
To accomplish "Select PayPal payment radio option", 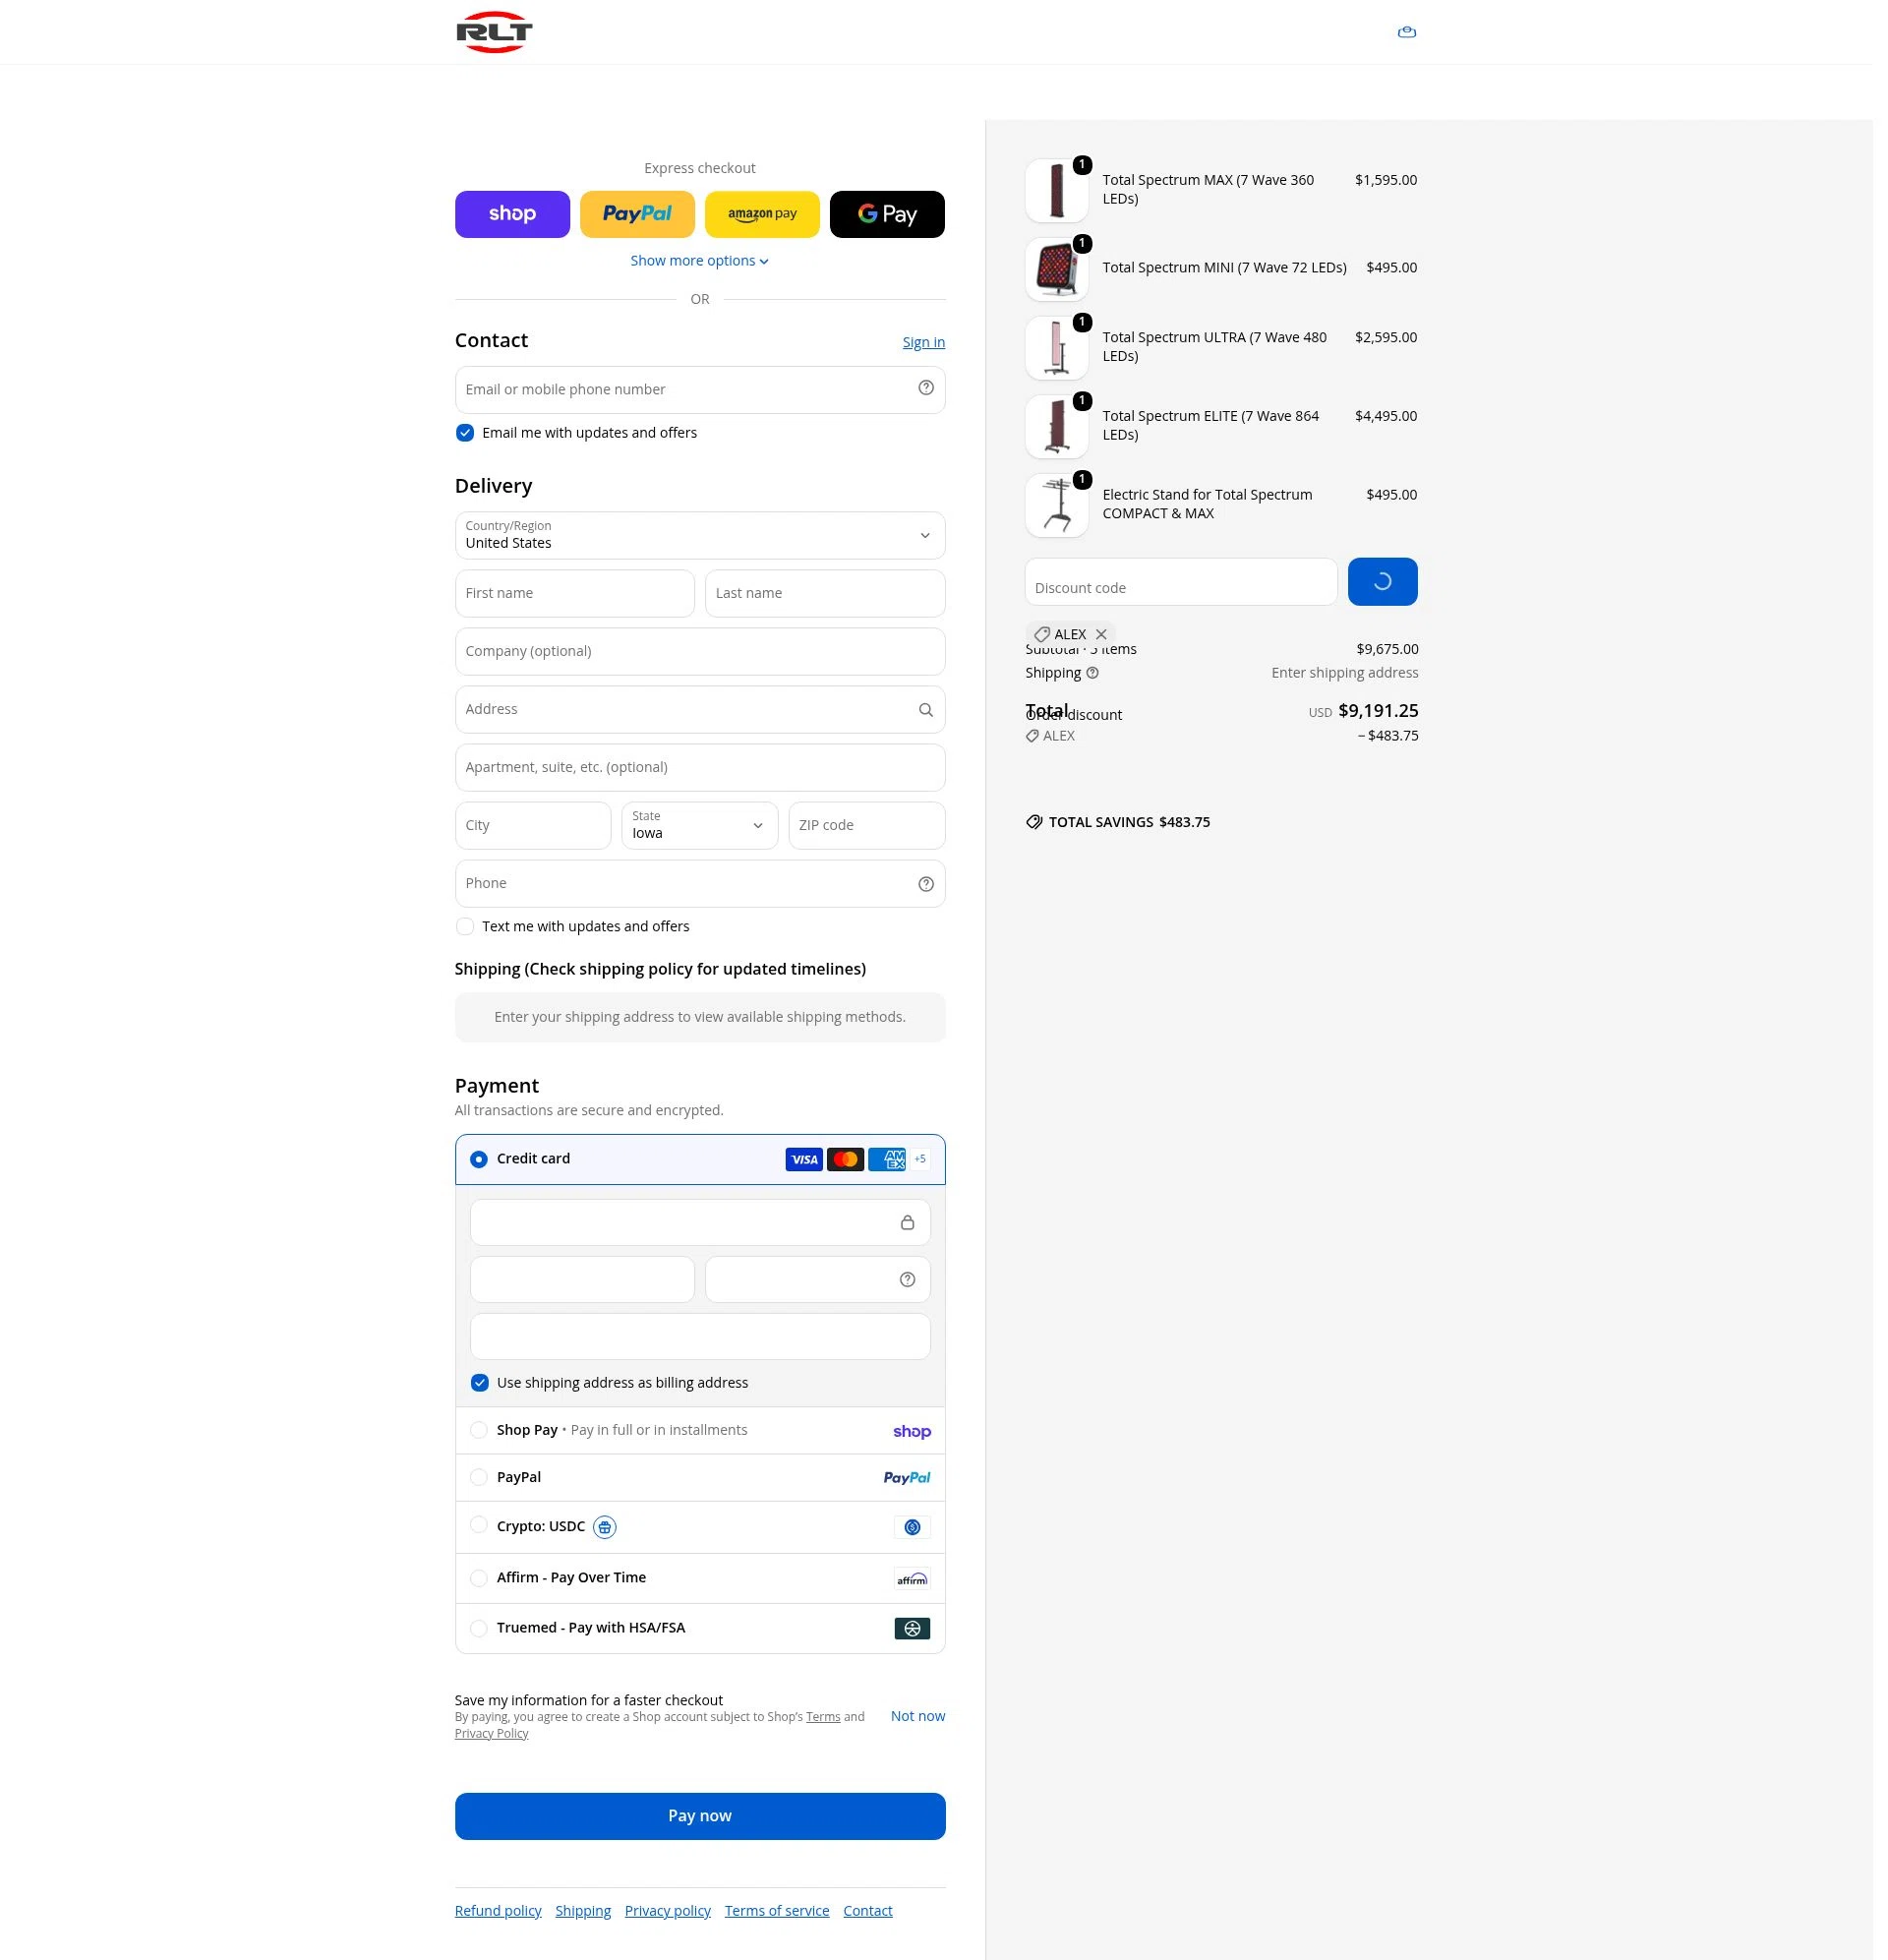I will pyautogui.click(x=479, y=1477).
